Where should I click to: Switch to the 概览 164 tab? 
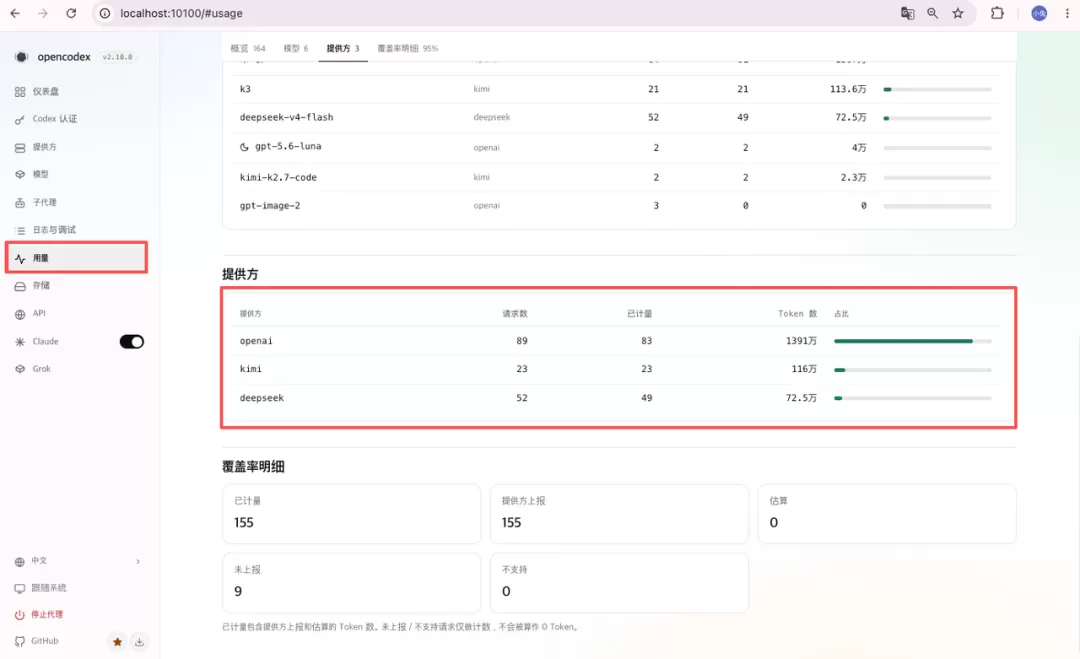[248, 48]
